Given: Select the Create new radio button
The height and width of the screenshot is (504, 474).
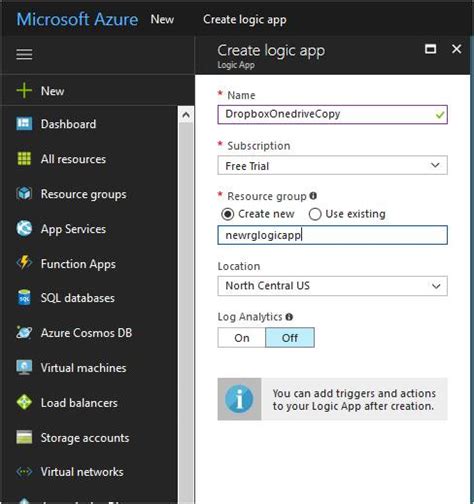Looking at the screenshot, I should coord(228,214).
